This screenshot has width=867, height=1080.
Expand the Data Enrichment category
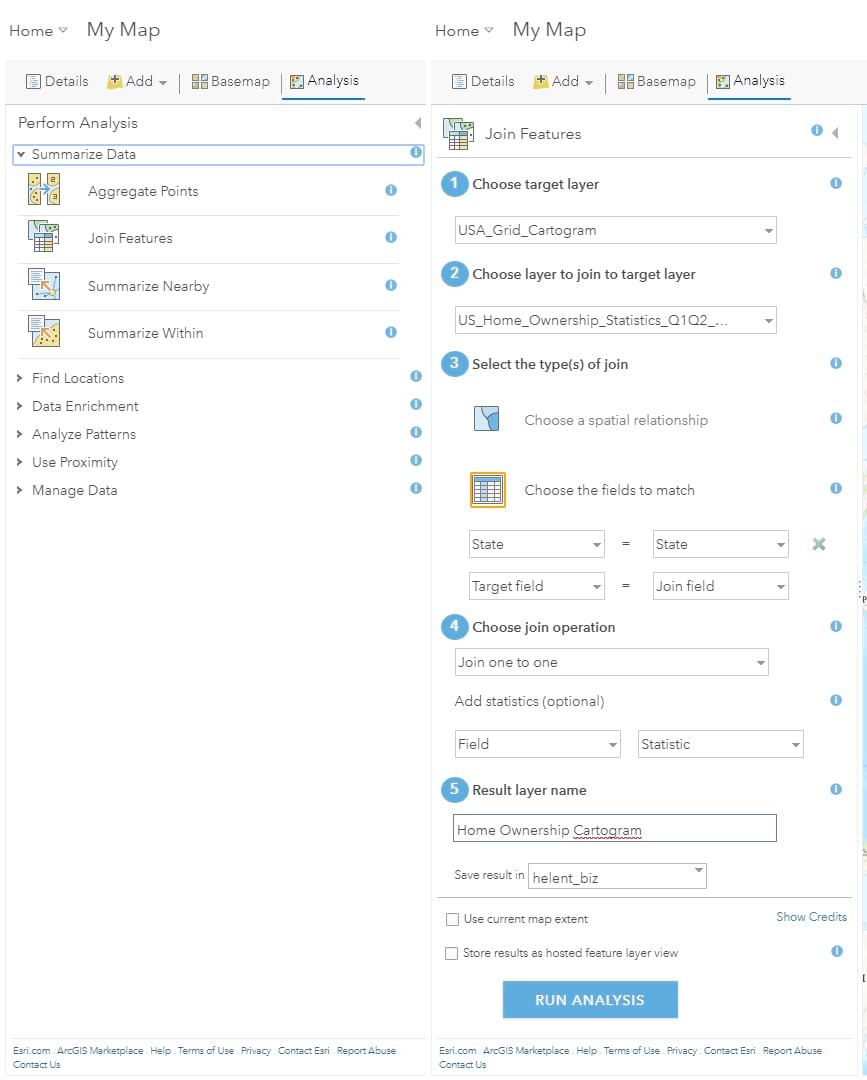20,406
